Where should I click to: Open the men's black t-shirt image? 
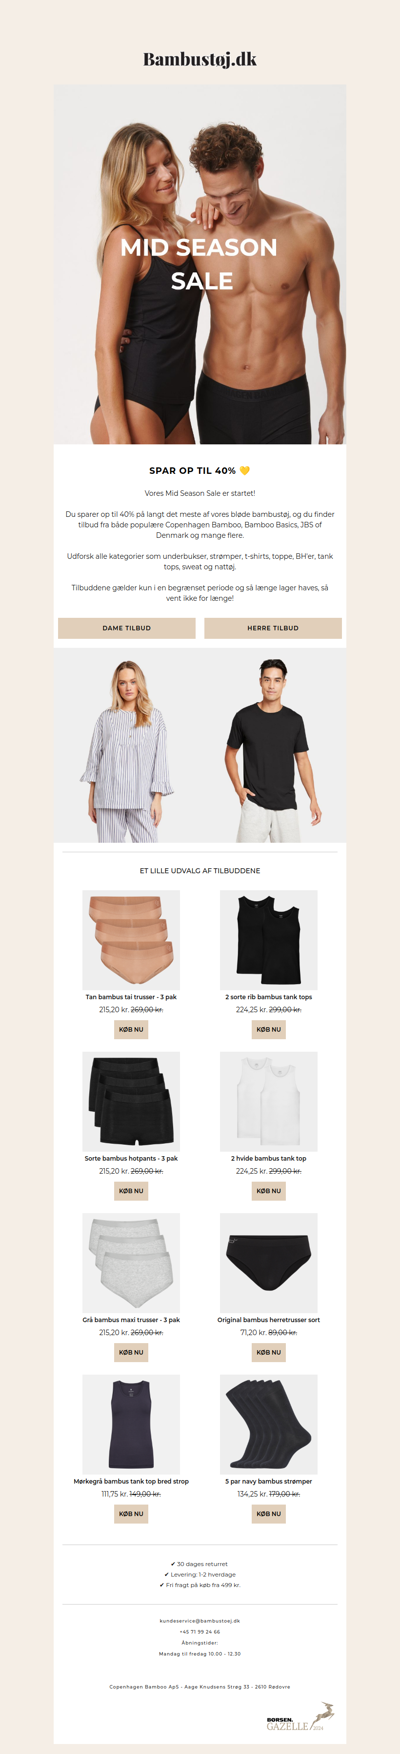[273, 747]
